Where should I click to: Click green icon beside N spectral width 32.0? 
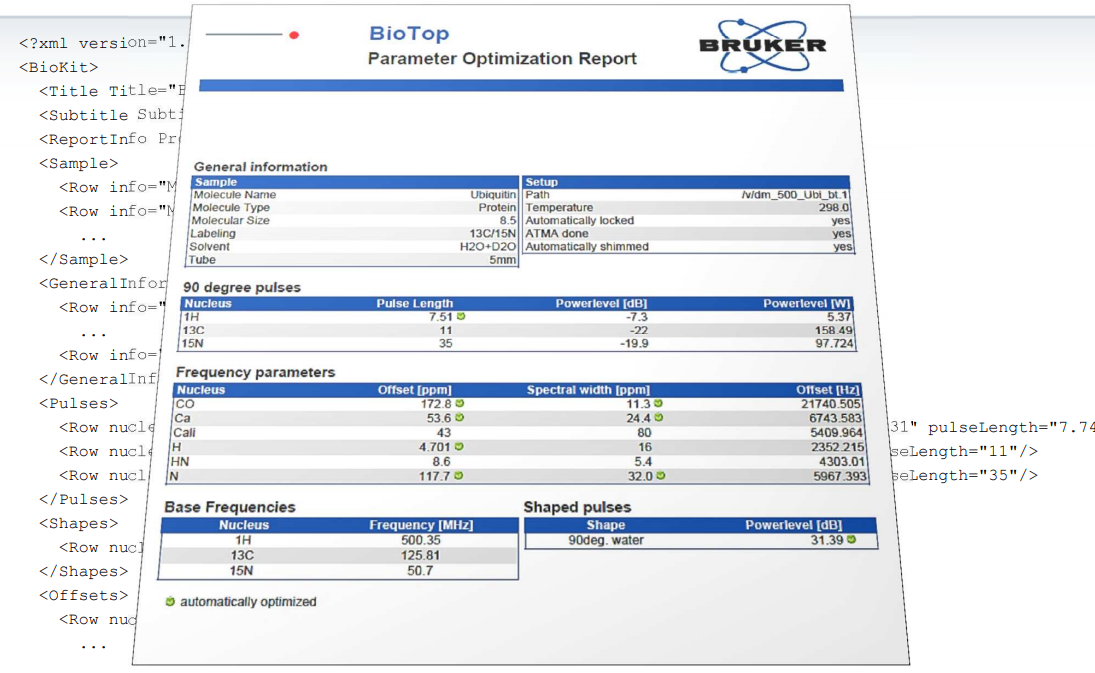point(659,476)
